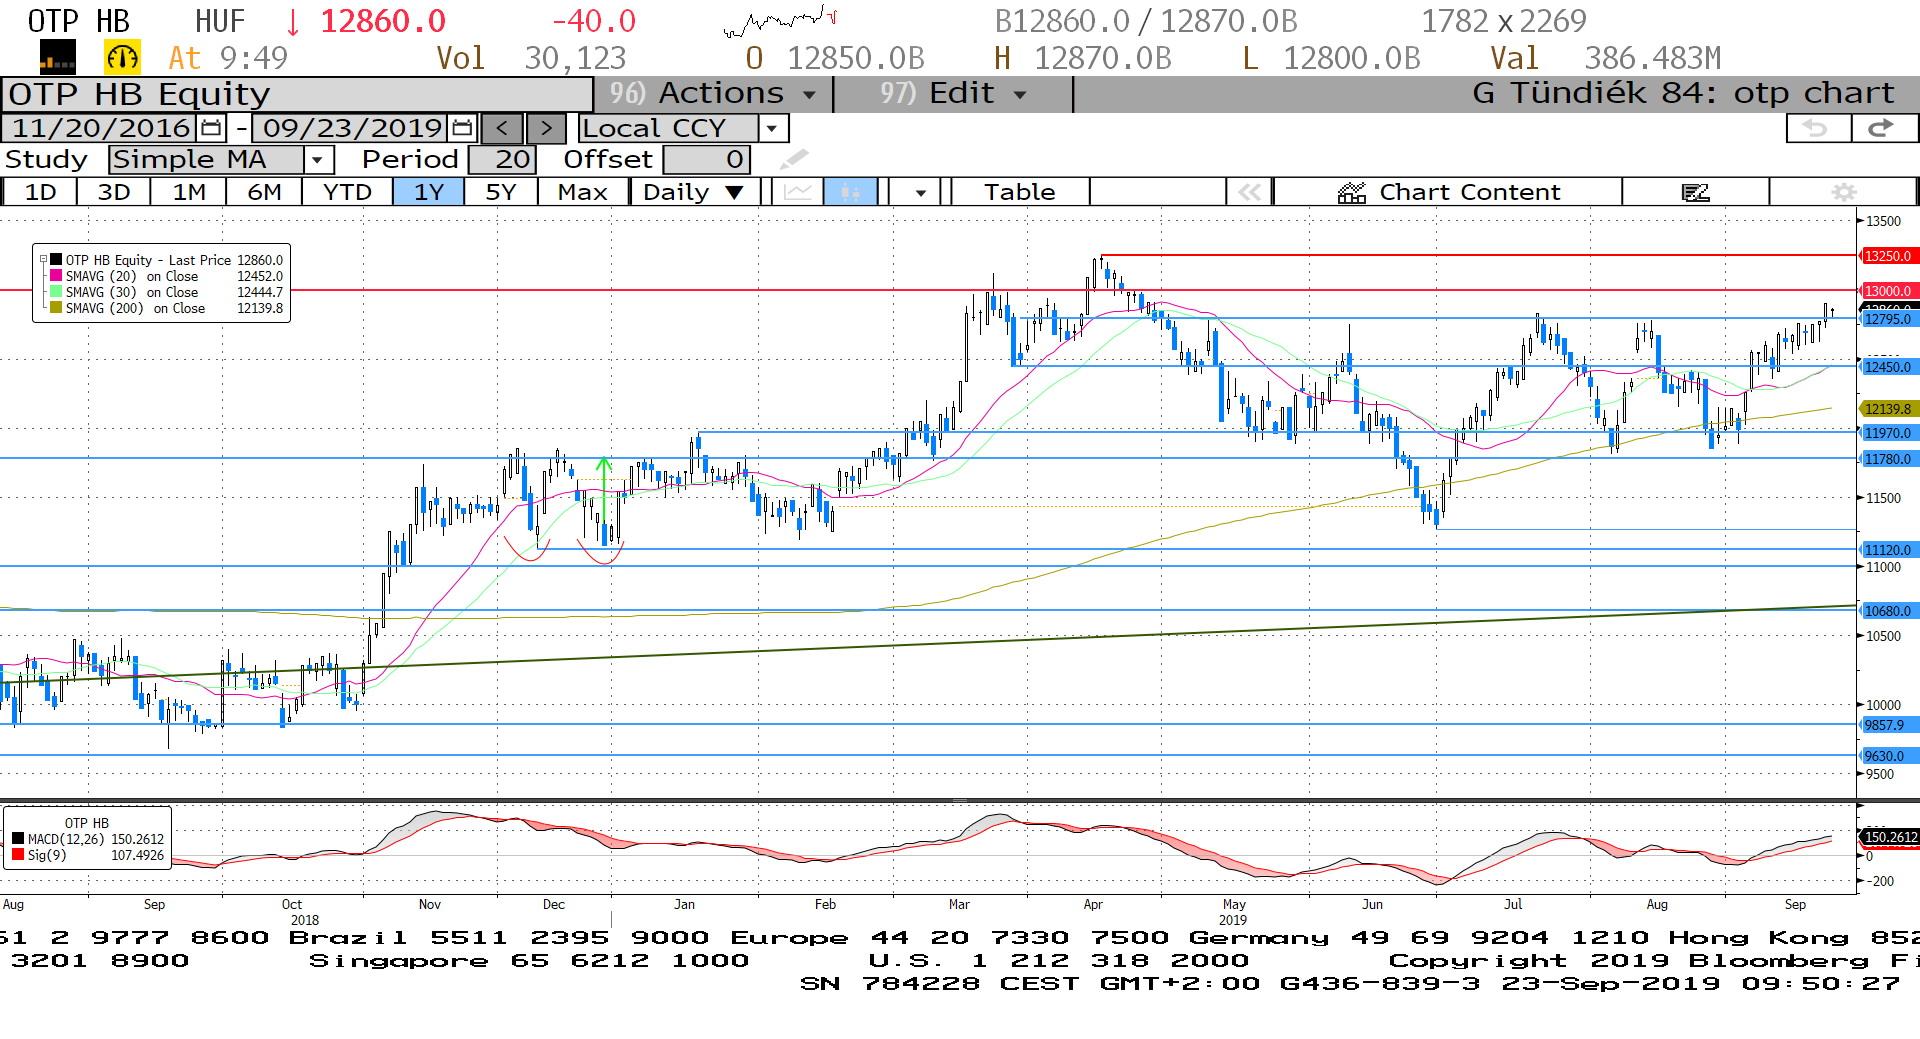This screenshot has width=1920, height=1039.
Task: Open end date calendar picker
Action: (462, 128)
